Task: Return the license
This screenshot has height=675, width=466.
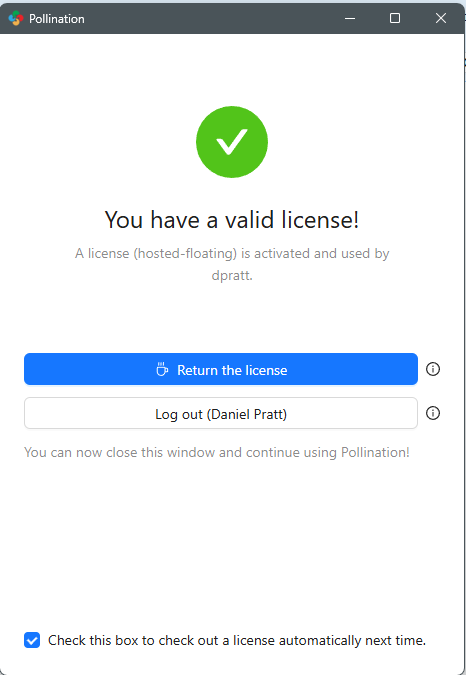Action: (221, 369)
